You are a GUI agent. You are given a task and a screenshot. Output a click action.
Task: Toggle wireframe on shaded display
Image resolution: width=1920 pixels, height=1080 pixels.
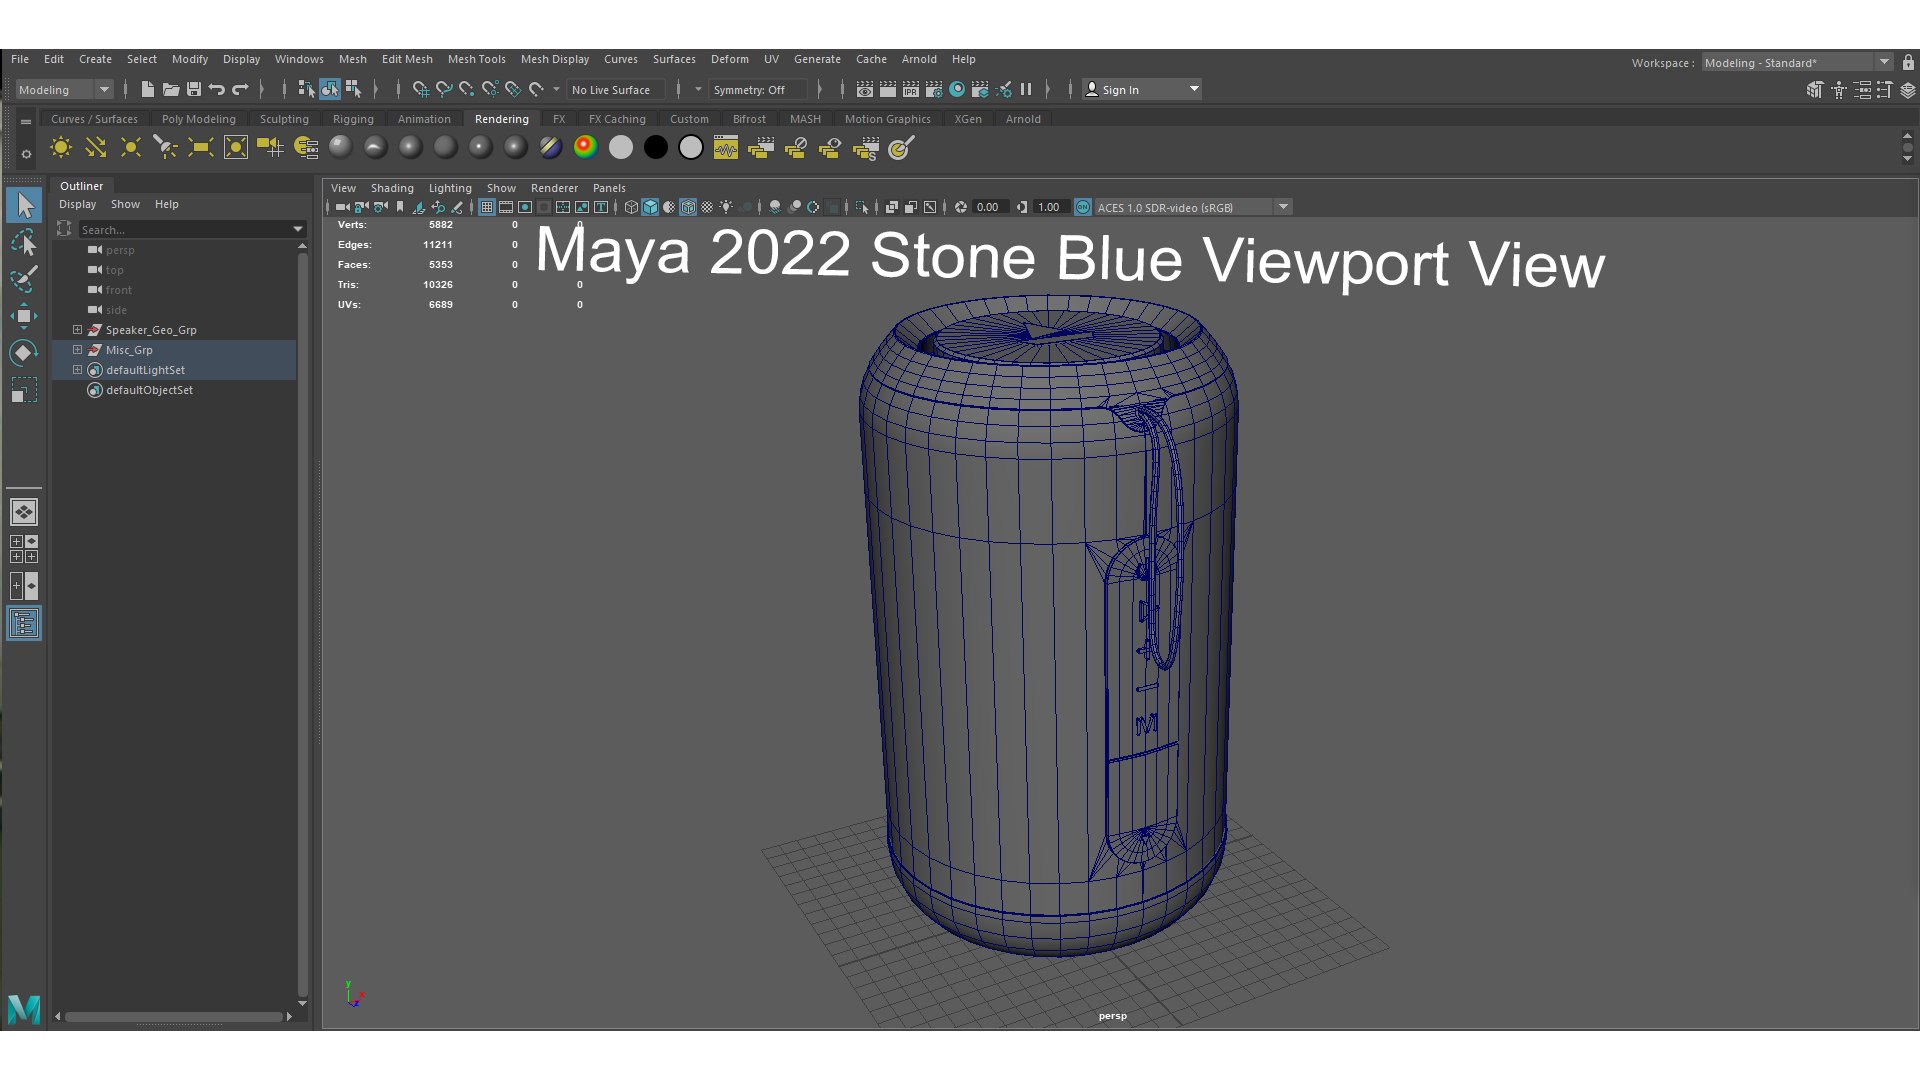pyautogui.click(x=688, y=207)
